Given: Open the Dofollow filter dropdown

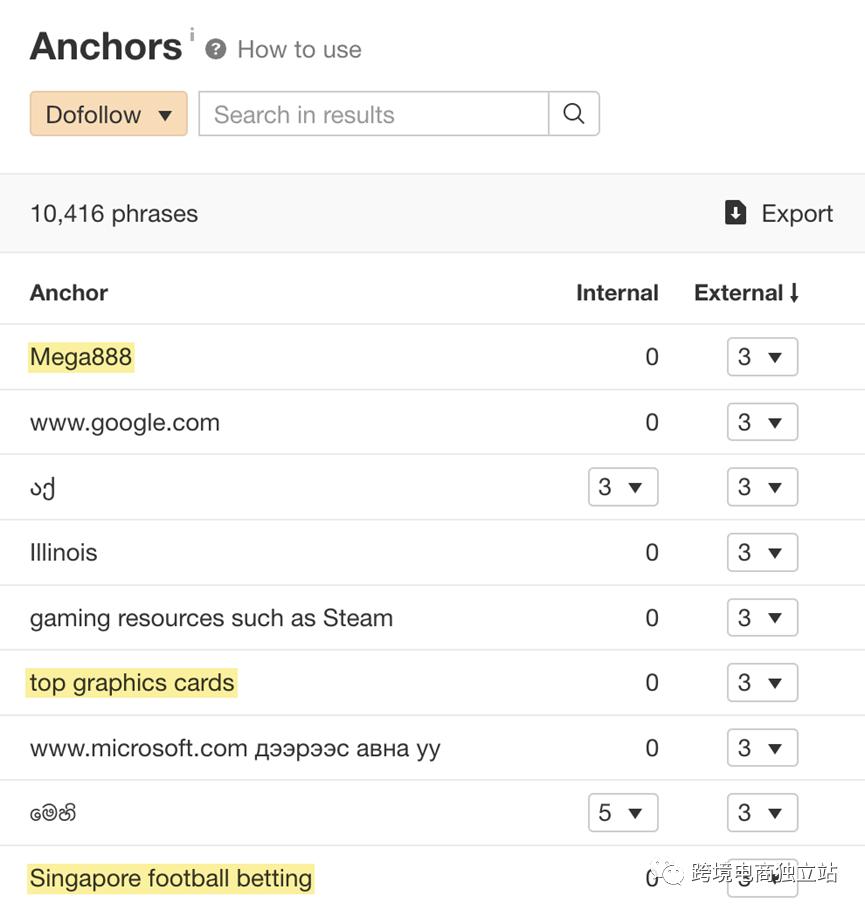Looking at the screenshot, I should tap(108, 114).
